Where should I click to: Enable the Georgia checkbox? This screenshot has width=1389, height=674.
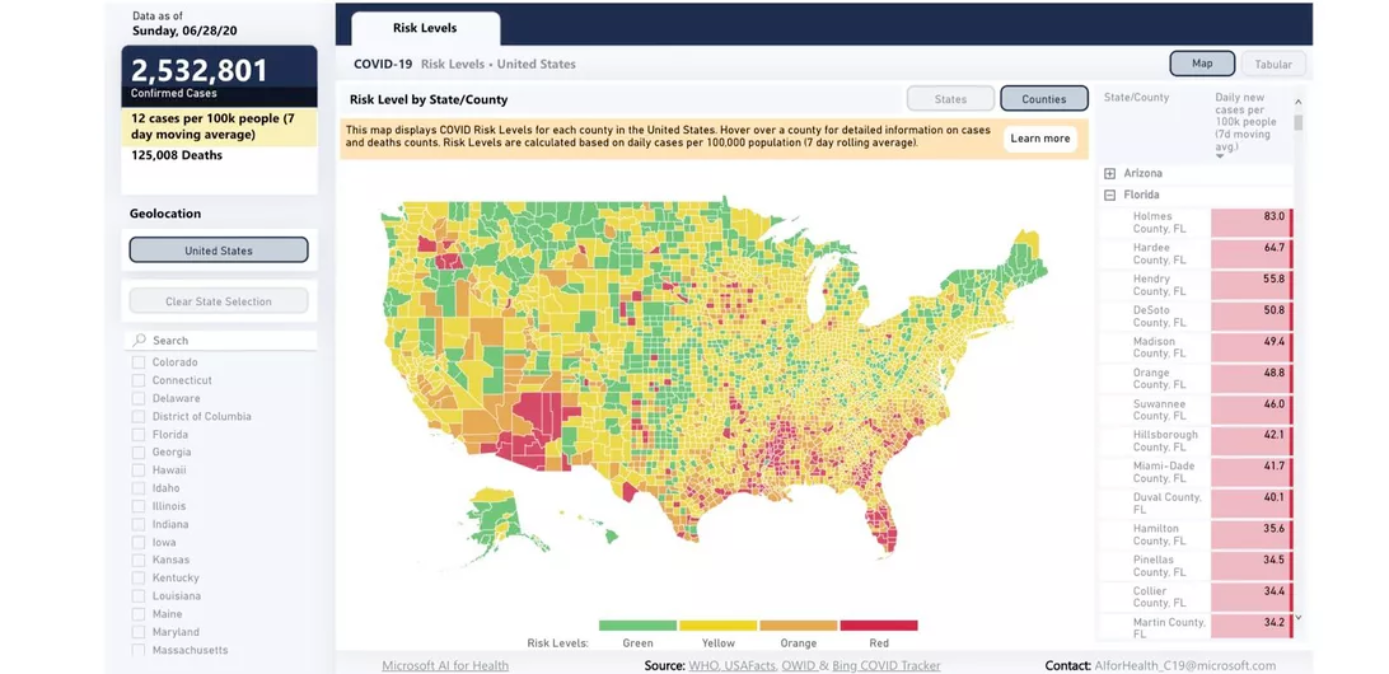(x=139, y=453)
